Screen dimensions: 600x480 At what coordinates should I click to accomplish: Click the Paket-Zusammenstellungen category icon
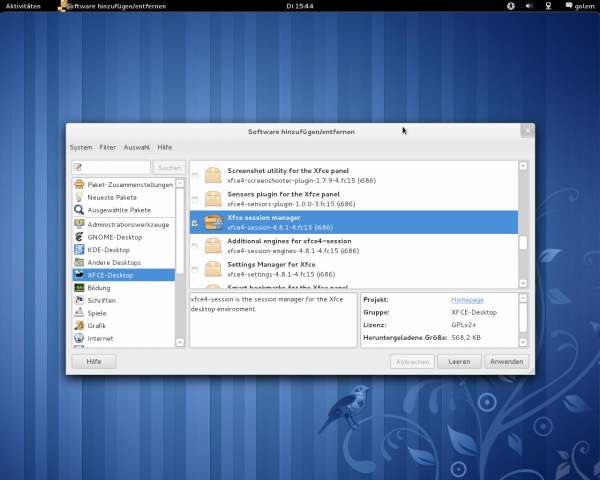[79, 184]
